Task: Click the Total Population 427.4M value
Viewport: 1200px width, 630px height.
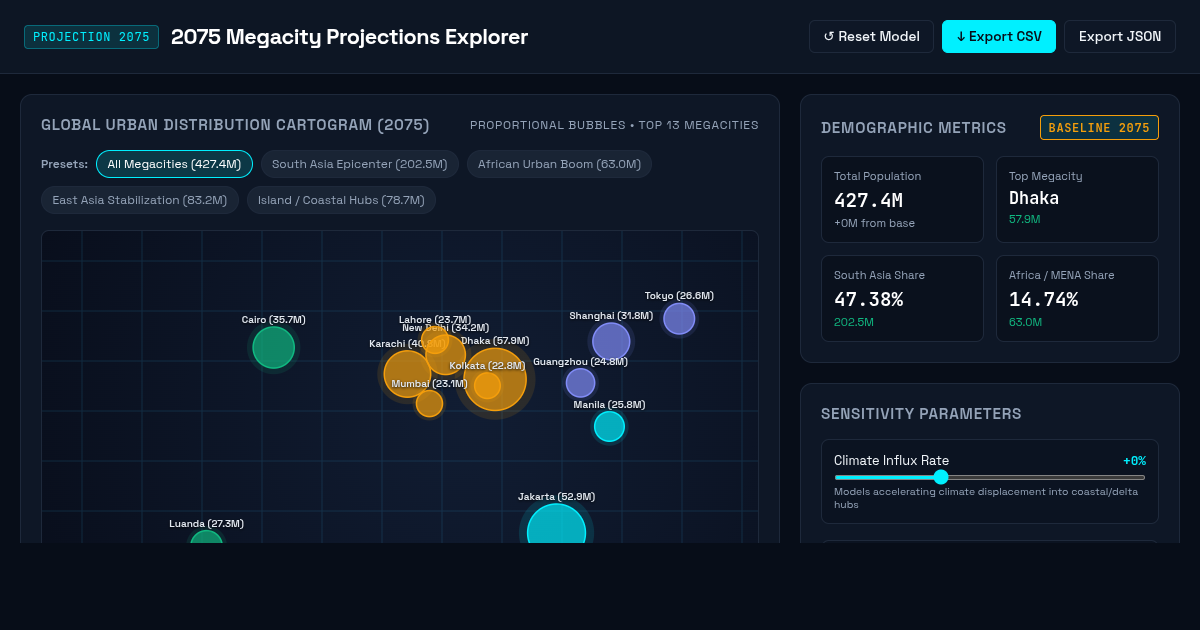Action: (869, 199)
